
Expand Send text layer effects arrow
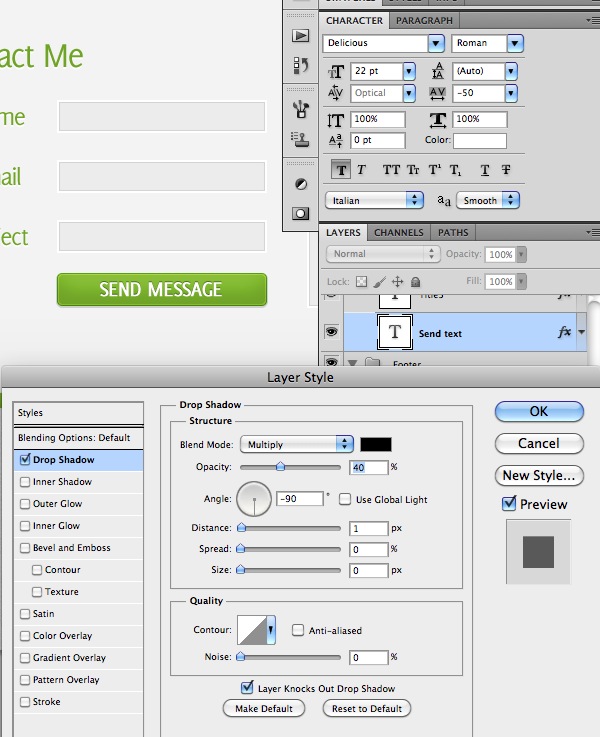click(581, 332)
